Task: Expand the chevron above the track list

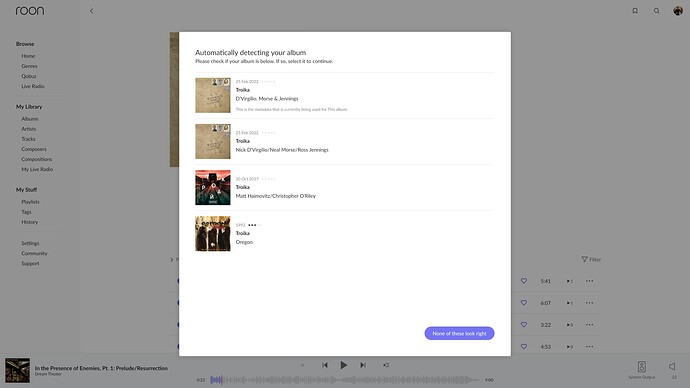Action: point(172,260)
